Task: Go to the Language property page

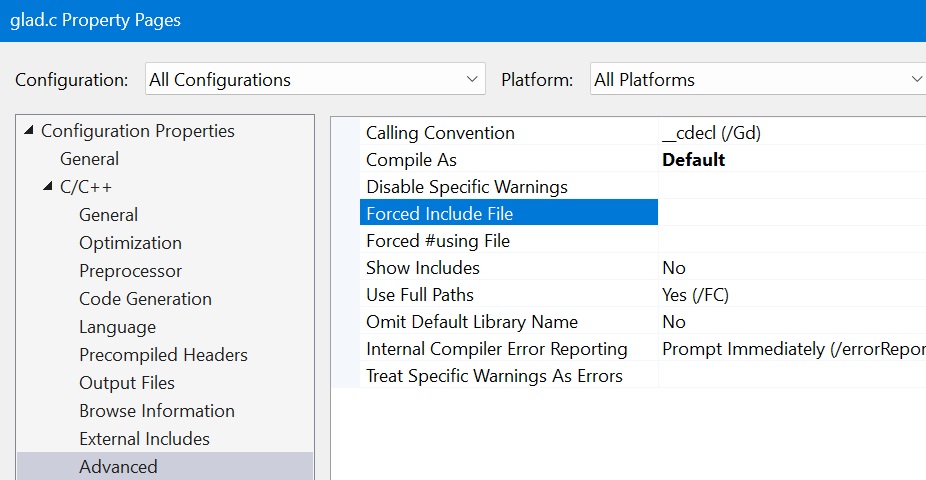Action: coord(117,327)
